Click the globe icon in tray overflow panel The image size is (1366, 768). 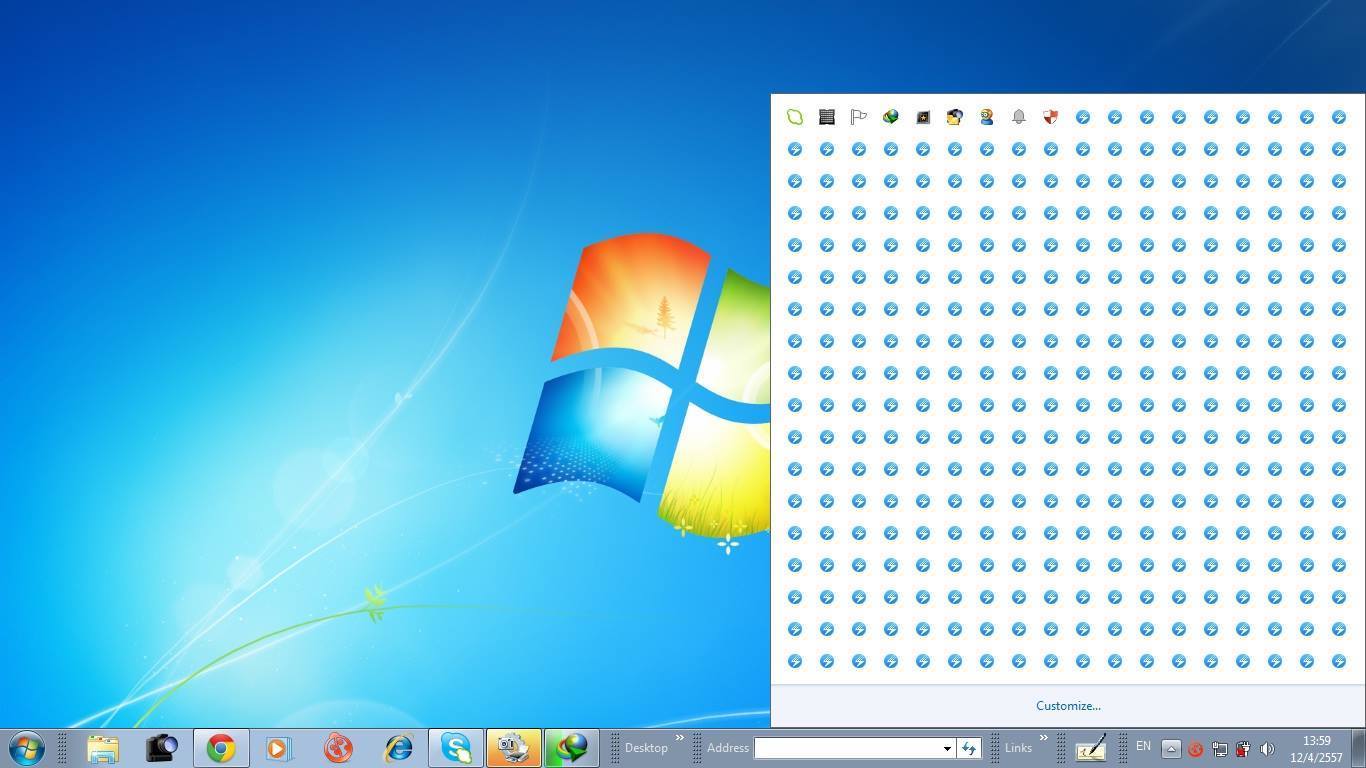pyautogui.click(x=891, y=117)
